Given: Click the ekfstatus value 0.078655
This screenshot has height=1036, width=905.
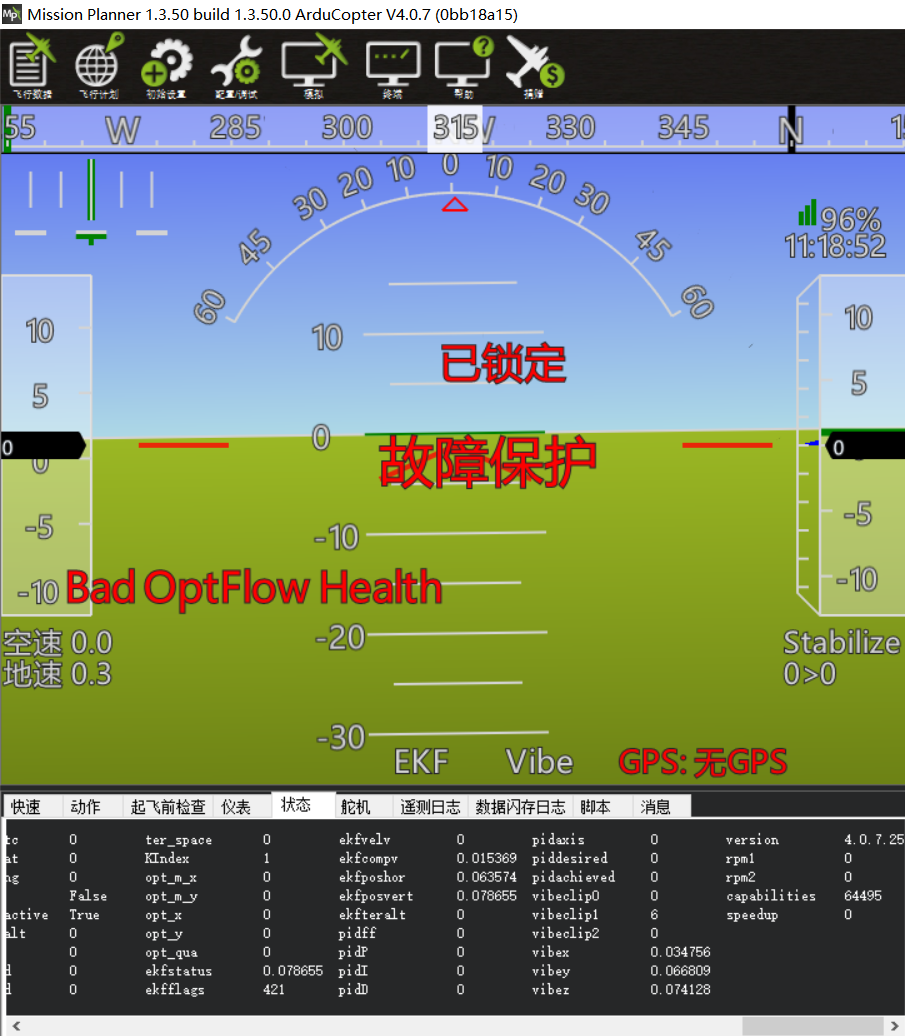Looking at the screenshot, I should click(293, 971).
